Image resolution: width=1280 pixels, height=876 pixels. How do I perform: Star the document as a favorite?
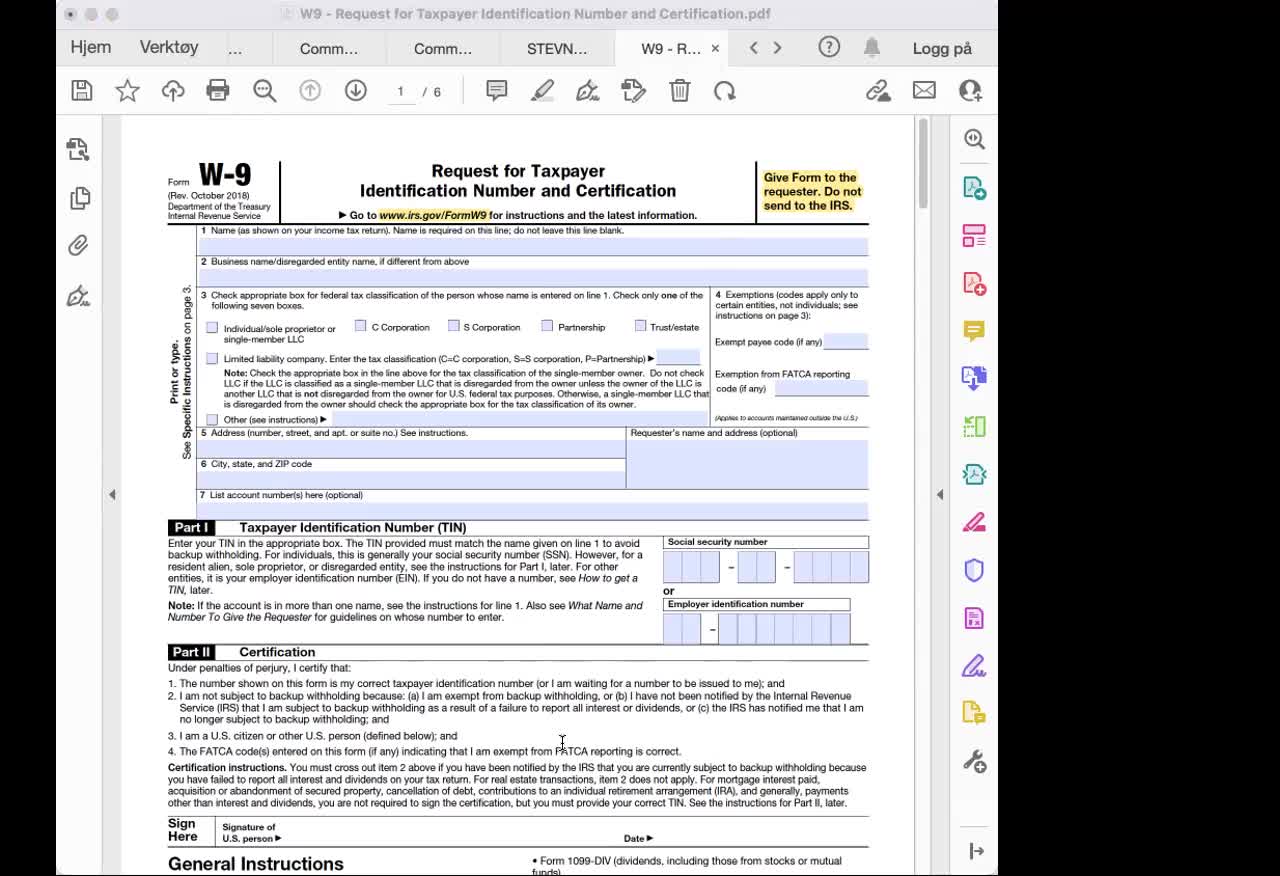[127, 91]
